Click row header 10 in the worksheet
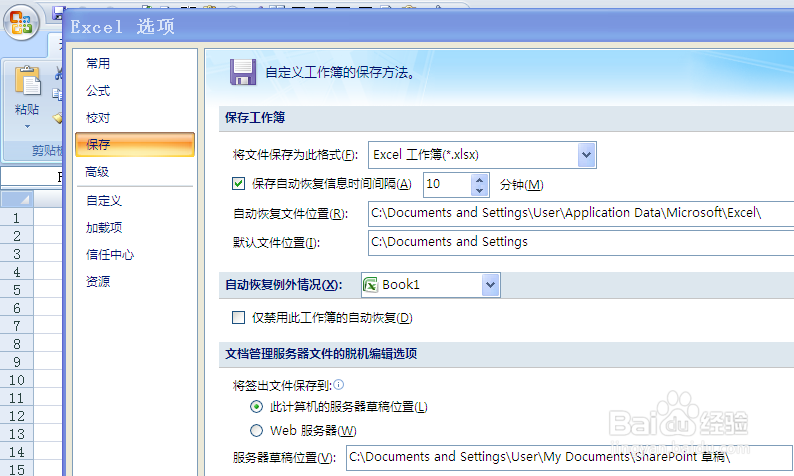The height and width of the screenshot is (476, 794). [x=17, y=380]
